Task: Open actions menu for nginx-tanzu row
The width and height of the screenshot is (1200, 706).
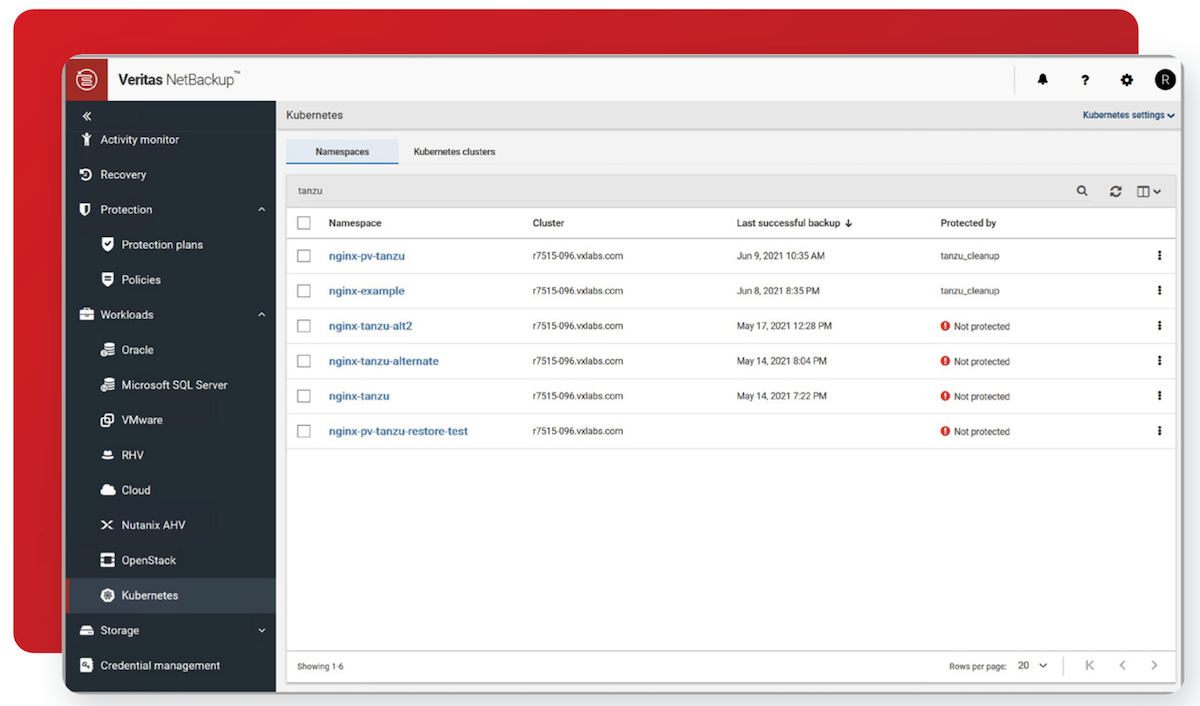Action: coord(1160,396)
